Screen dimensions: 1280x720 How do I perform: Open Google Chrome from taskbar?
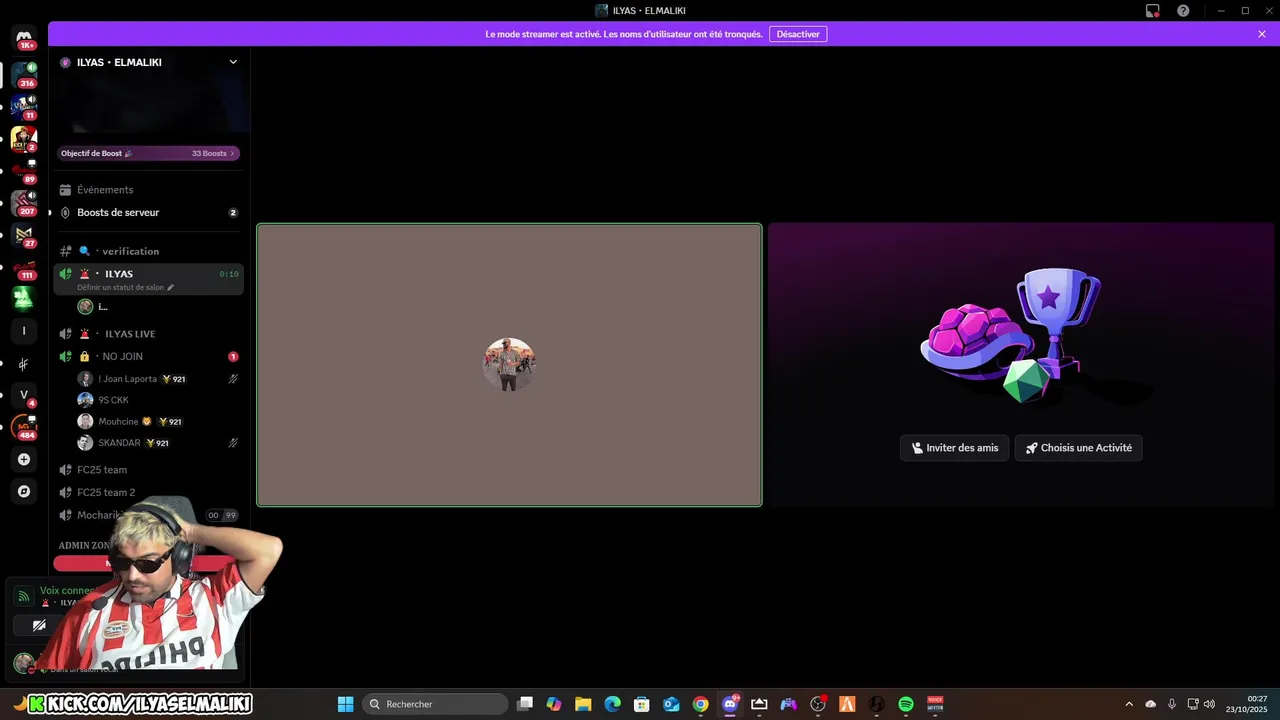701,704
